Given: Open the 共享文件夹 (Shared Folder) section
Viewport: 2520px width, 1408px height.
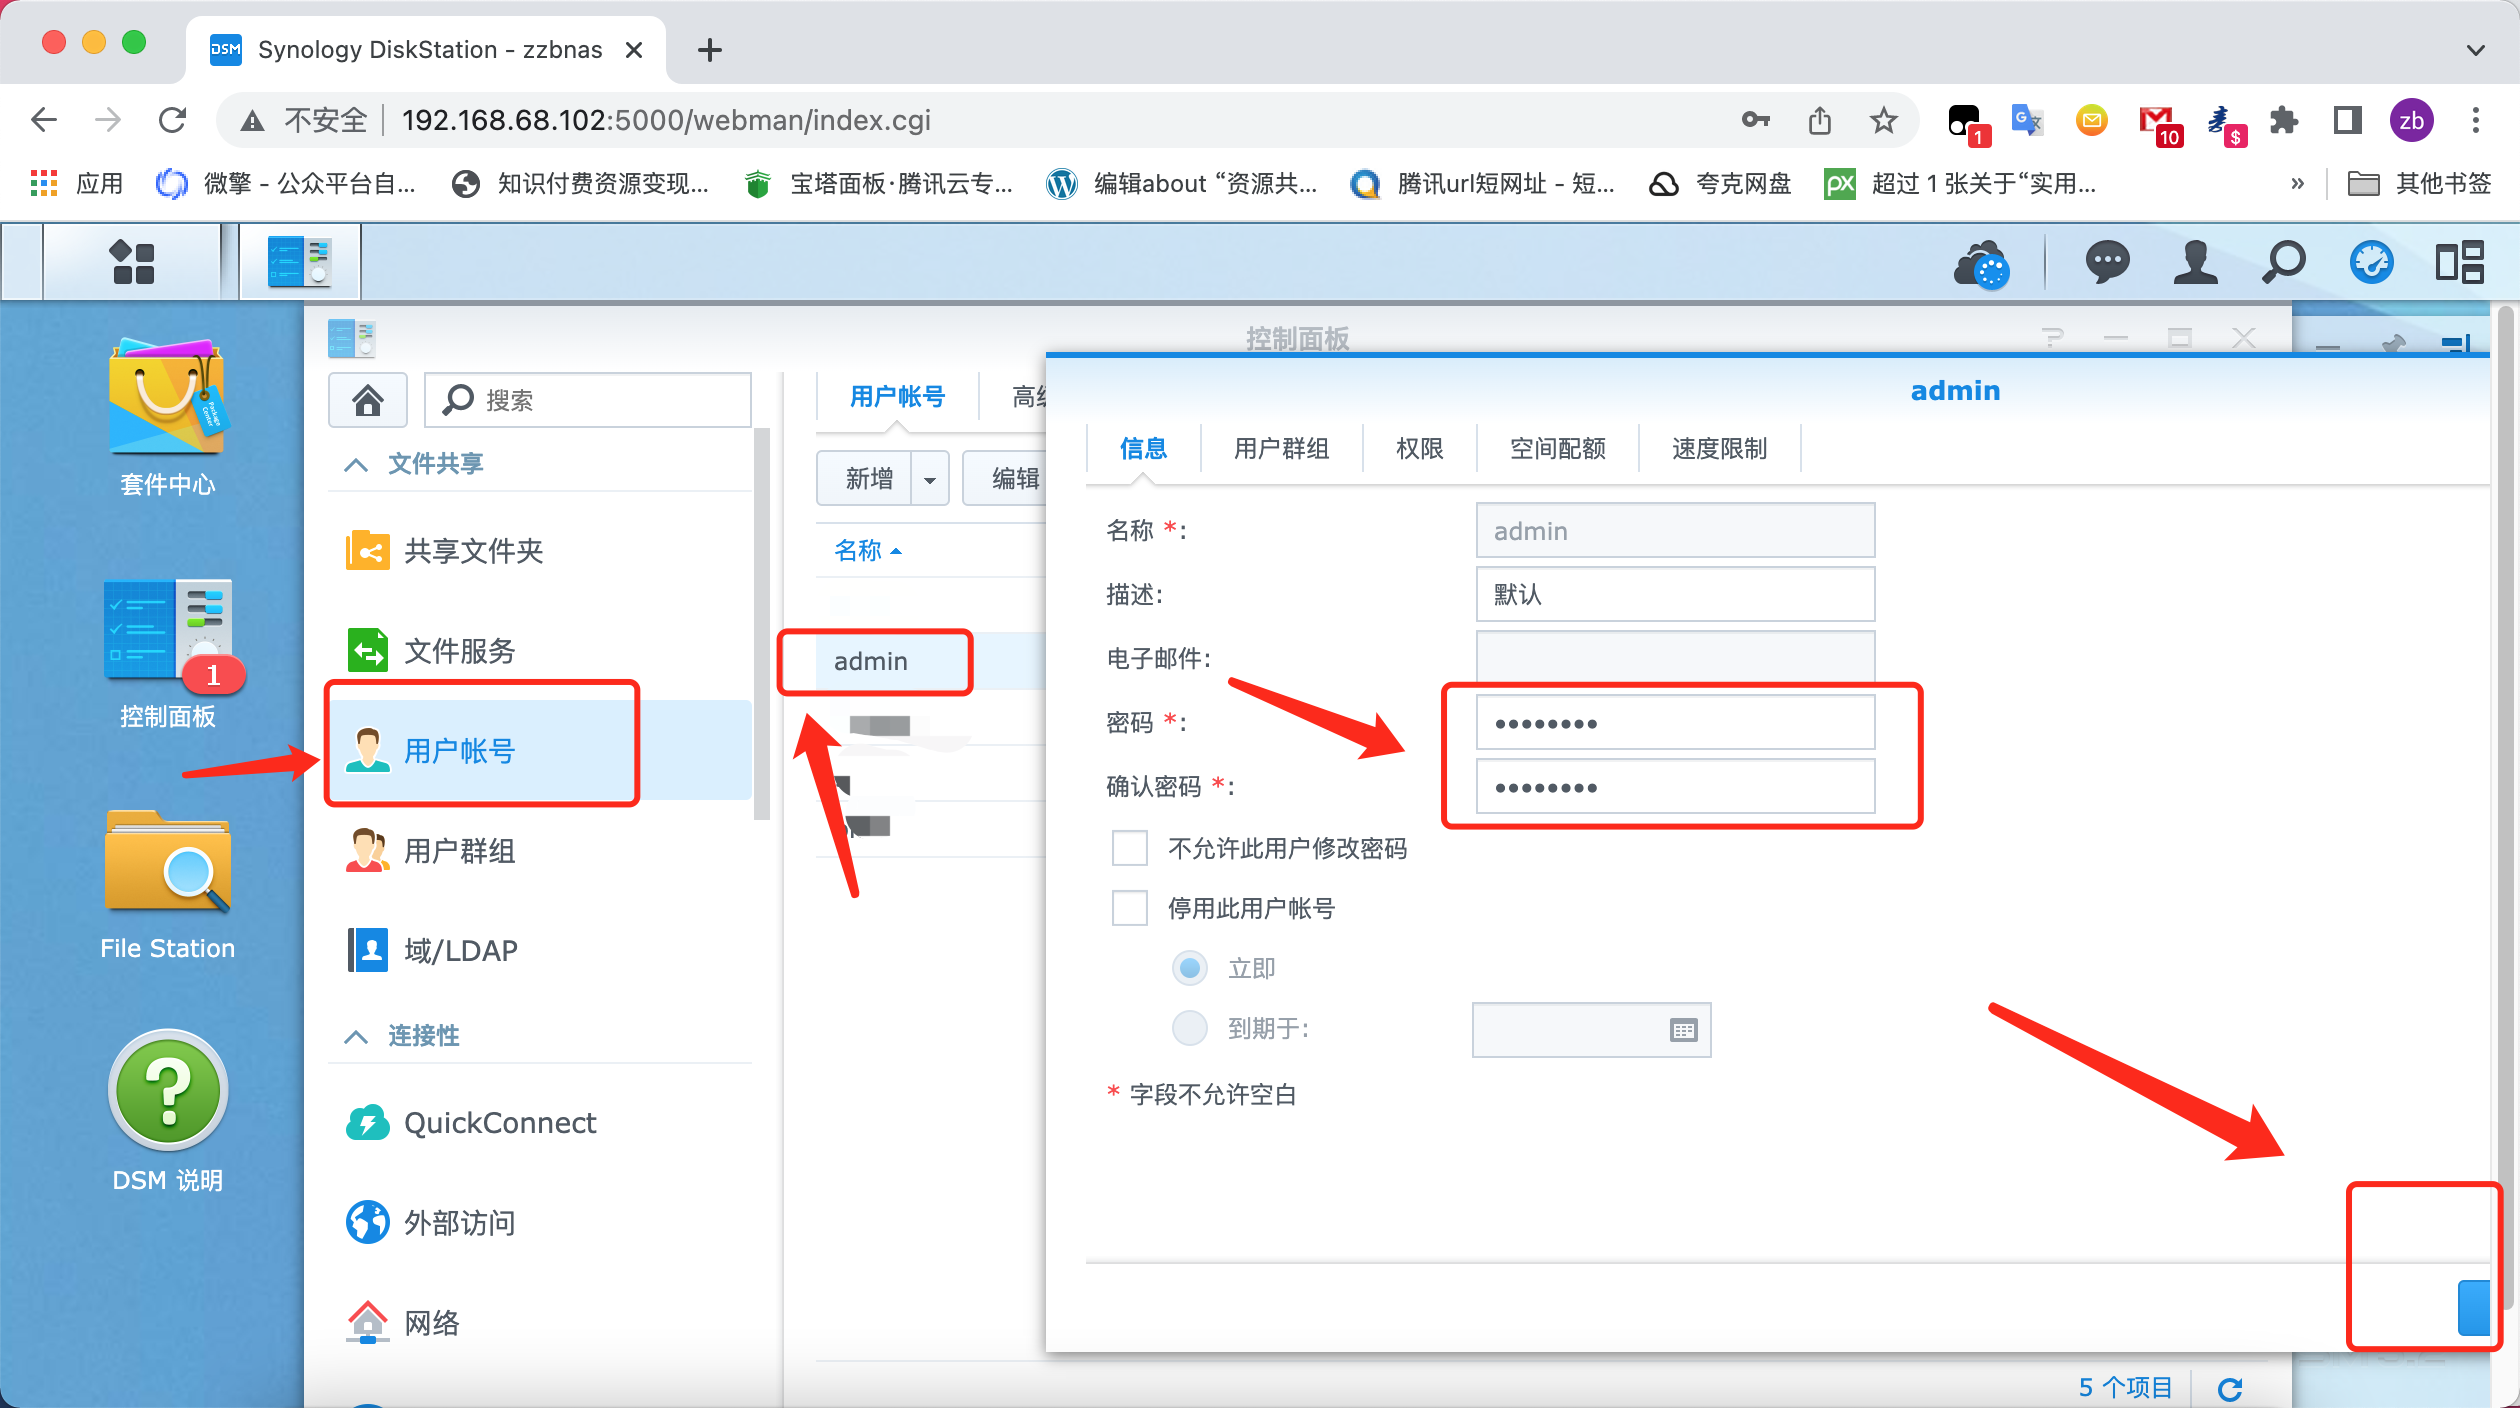Looking at the screenshot, I should [x=485, y=550].
